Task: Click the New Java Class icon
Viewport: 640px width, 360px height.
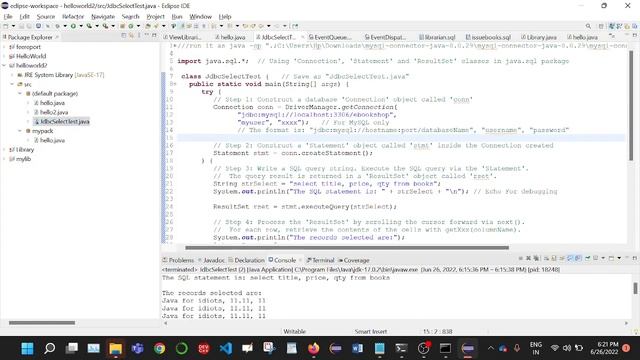Action: tap(131, 26)
